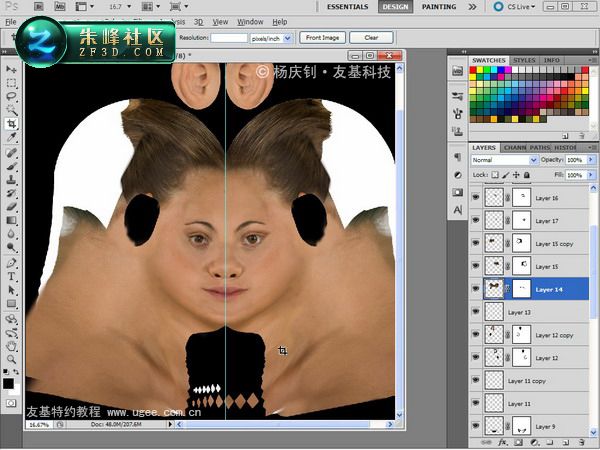
Task: Hide Layer 15 copy visibility eye
Action: [x=476, y=243]
